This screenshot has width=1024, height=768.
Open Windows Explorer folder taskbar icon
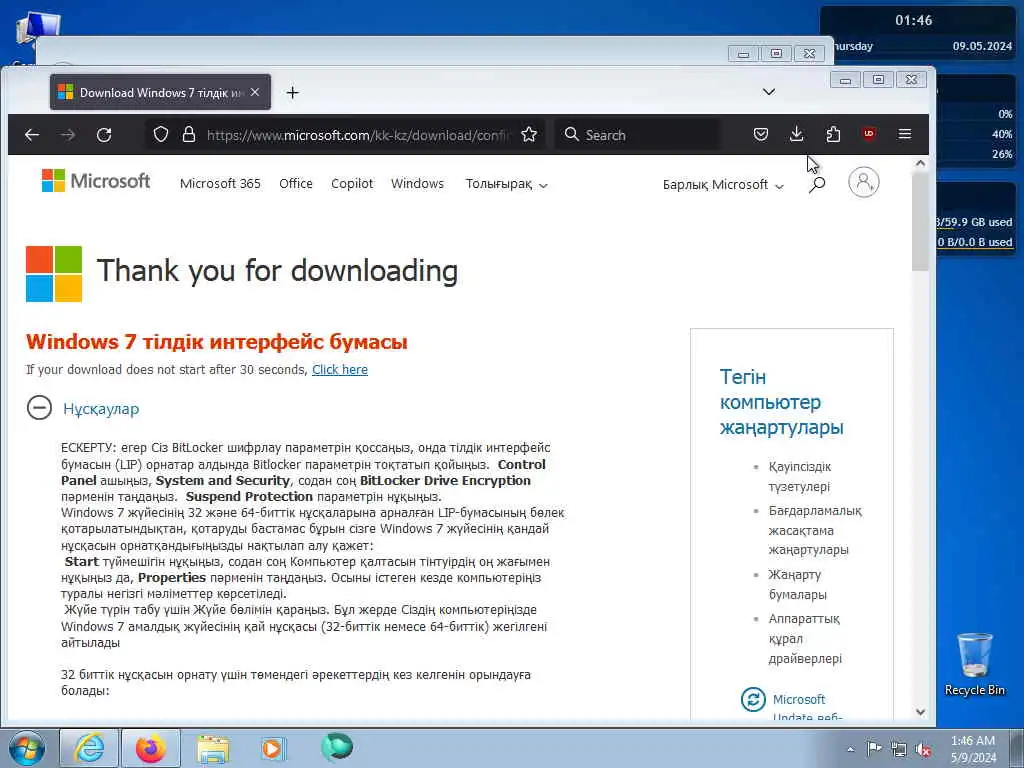pos(213,749)
